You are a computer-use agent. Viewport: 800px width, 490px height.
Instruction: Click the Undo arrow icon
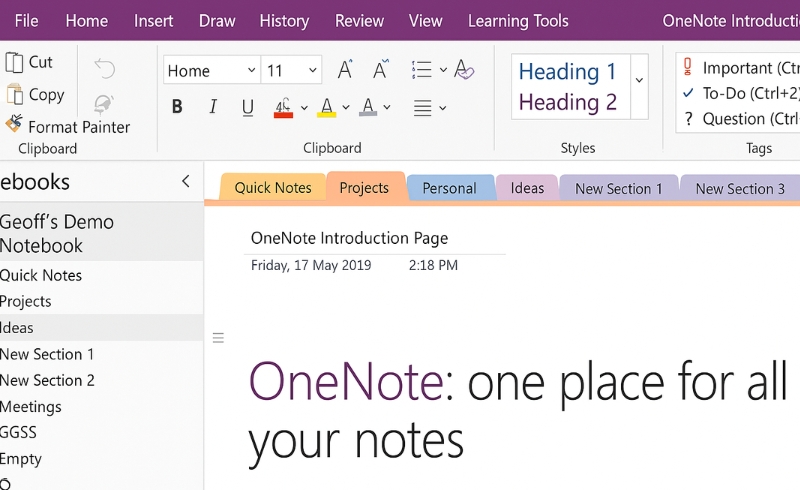click(105, 68)
